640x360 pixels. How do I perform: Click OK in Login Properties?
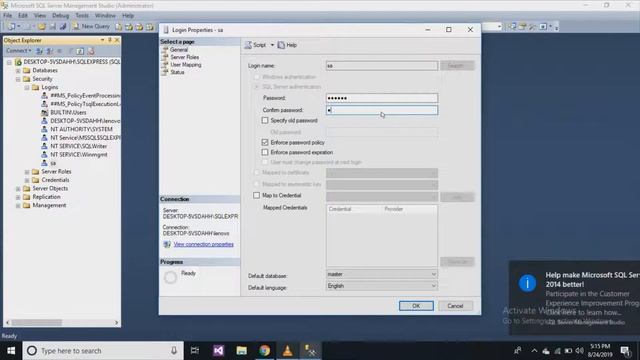pos(416,306)
